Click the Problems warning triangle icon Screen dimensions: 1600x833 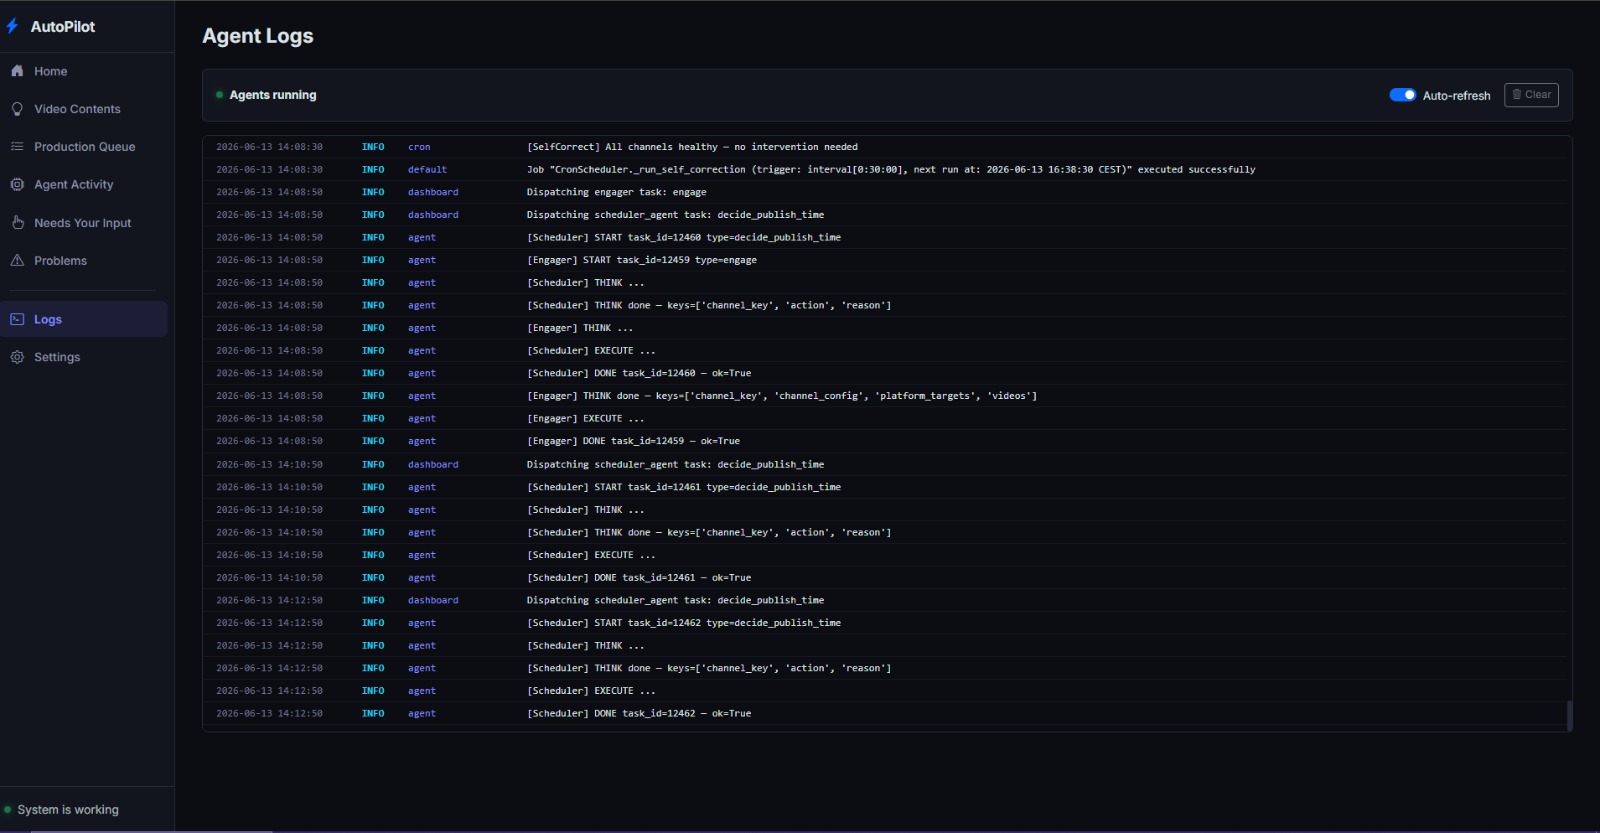[17, 261]
